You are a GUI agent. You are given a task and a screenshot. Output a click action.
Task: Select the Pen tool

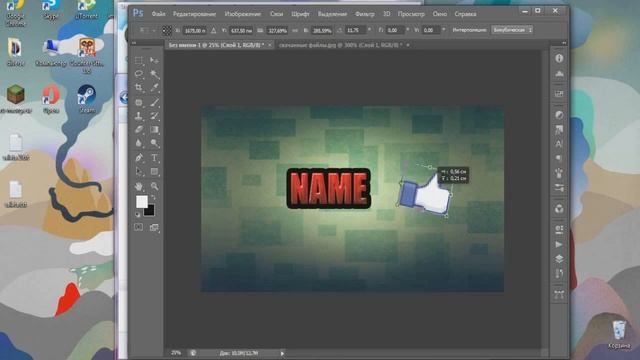(139, 158)
